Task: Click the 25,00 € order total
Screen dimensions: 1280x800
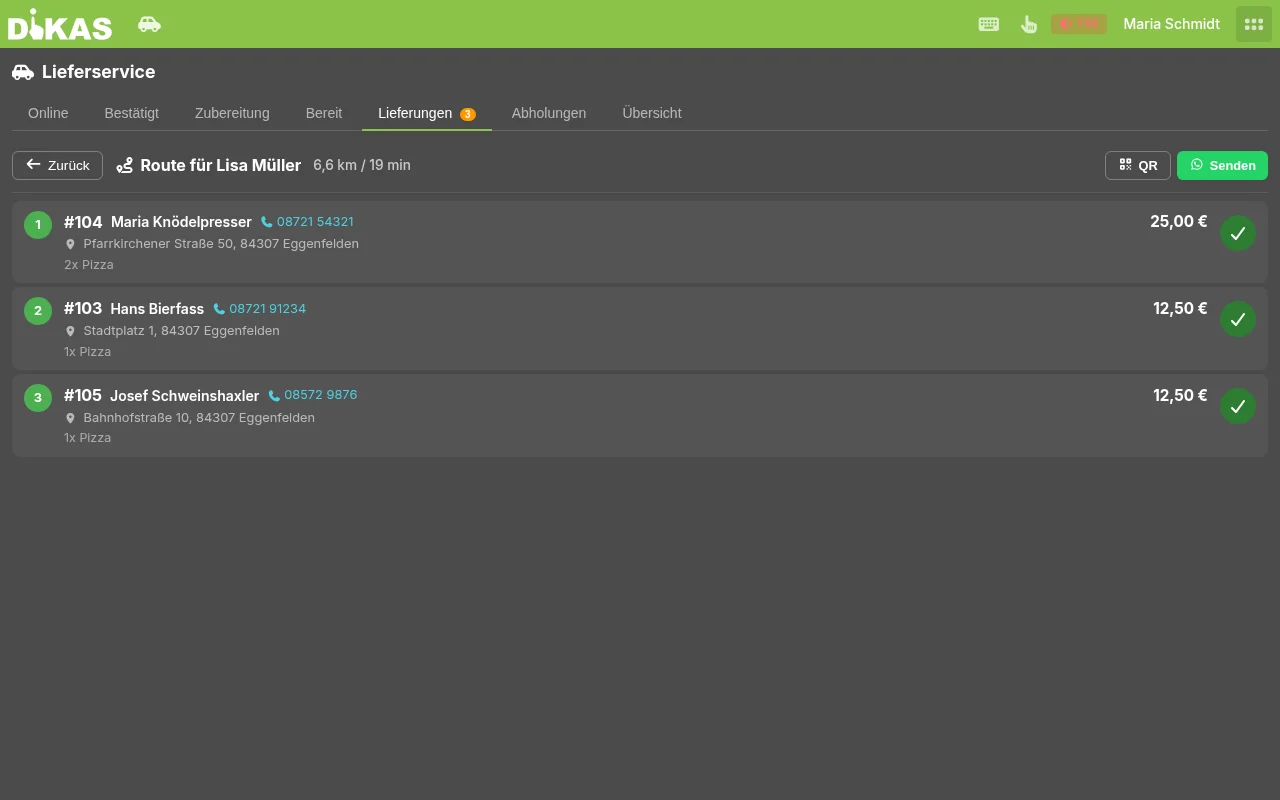Action: tap(1178, 222)
